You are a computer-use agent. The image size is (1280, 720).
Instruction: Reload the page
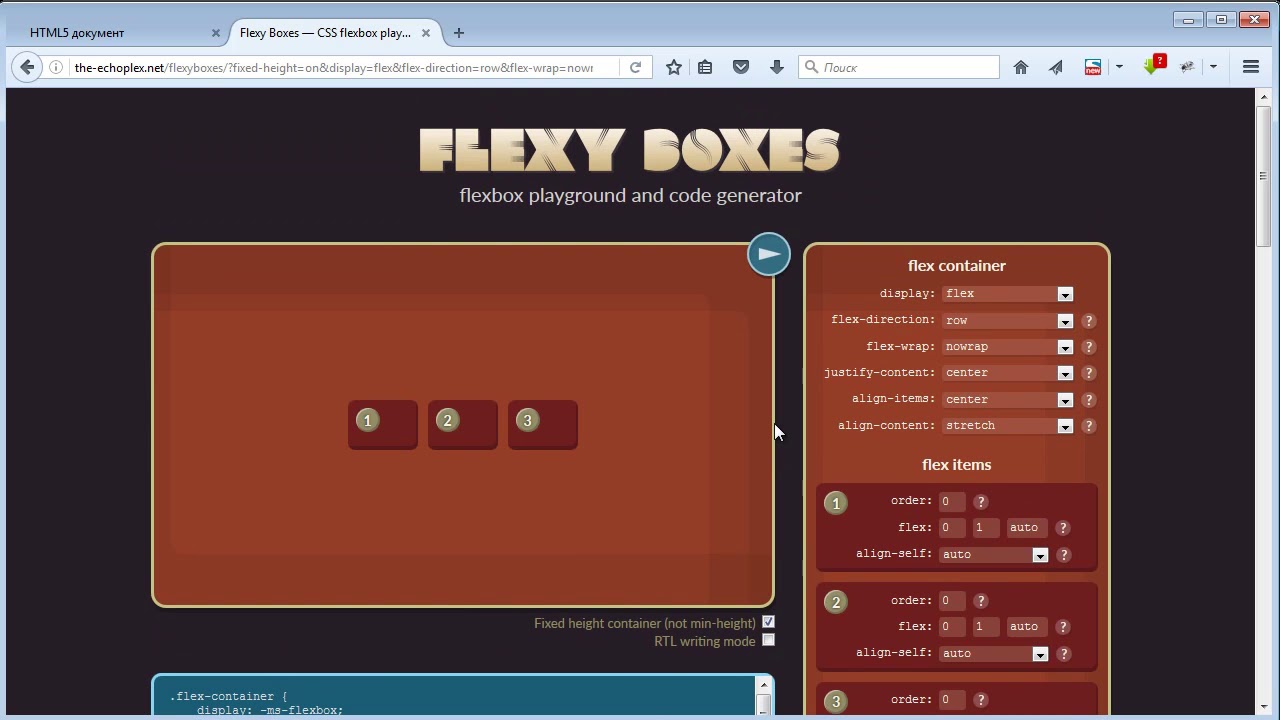click(635, 67)
